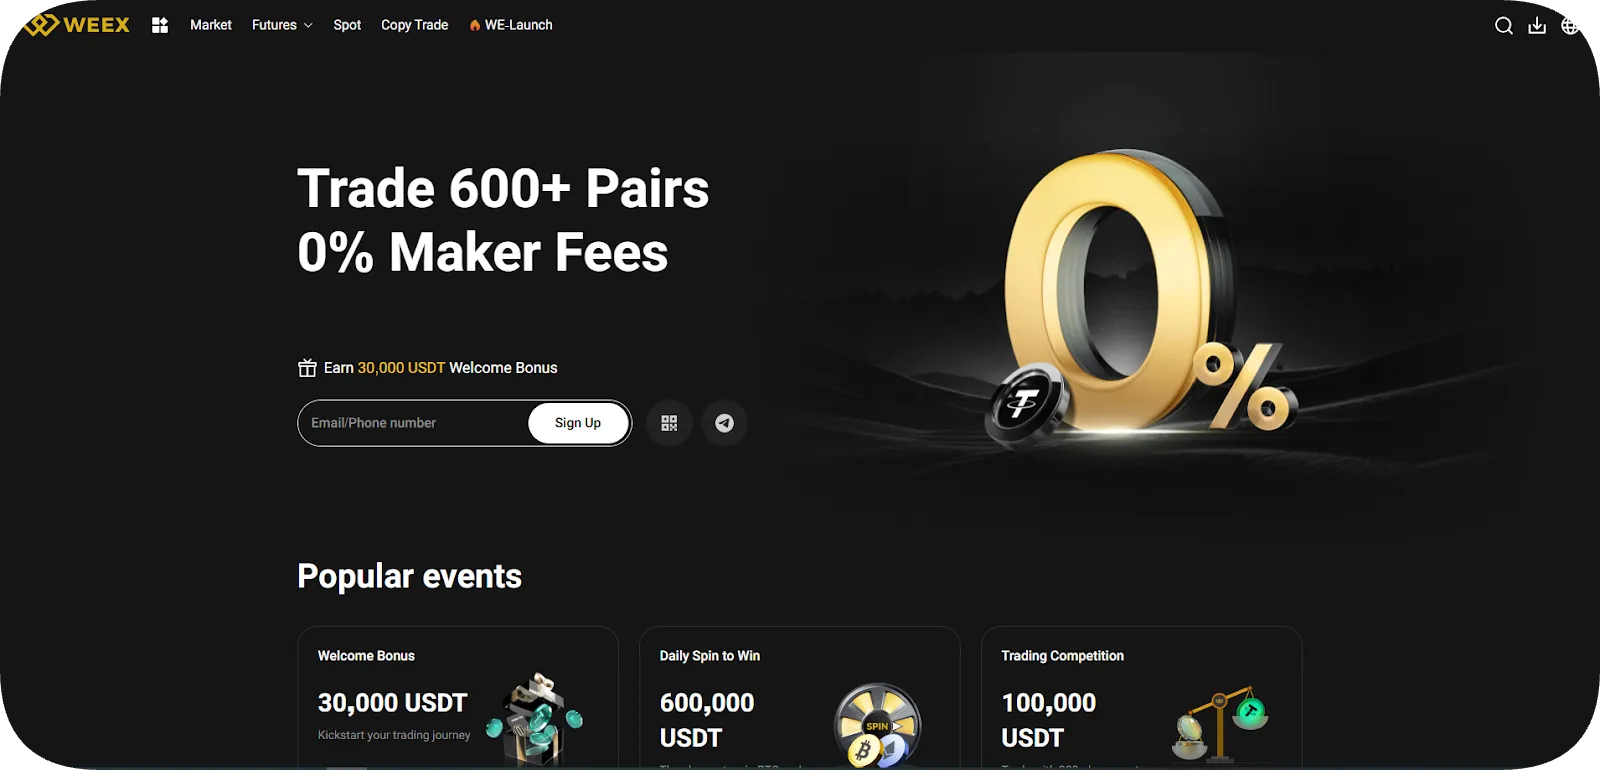Click the 30,000 USDT bonus link
1600x770 pixels.
pos(401,368)
